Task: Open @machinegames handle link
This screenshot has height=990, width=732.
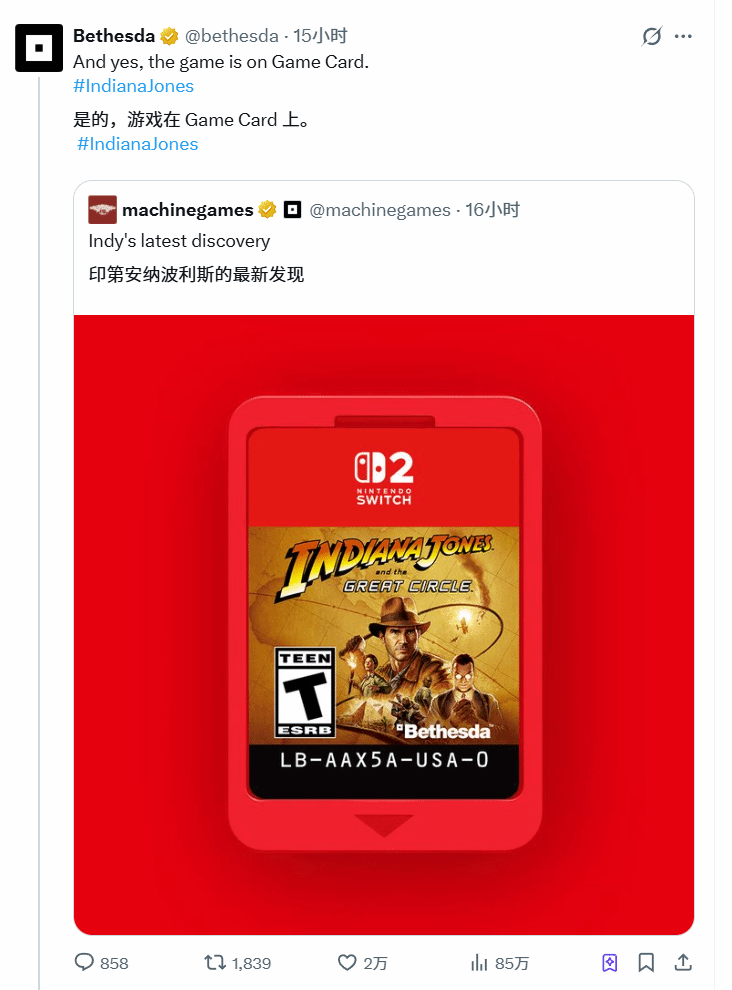Action: click(x=380, y=210)
